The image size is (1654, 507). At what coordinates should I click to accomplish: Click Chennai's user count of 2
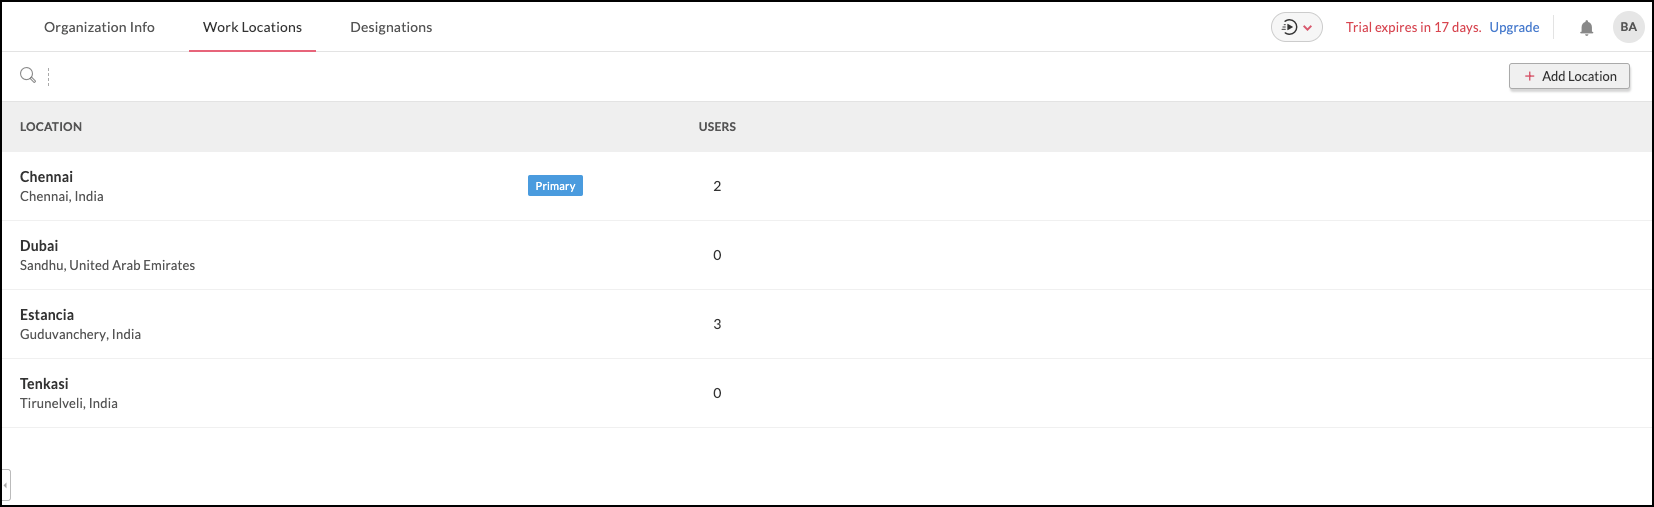pos(717,186)
